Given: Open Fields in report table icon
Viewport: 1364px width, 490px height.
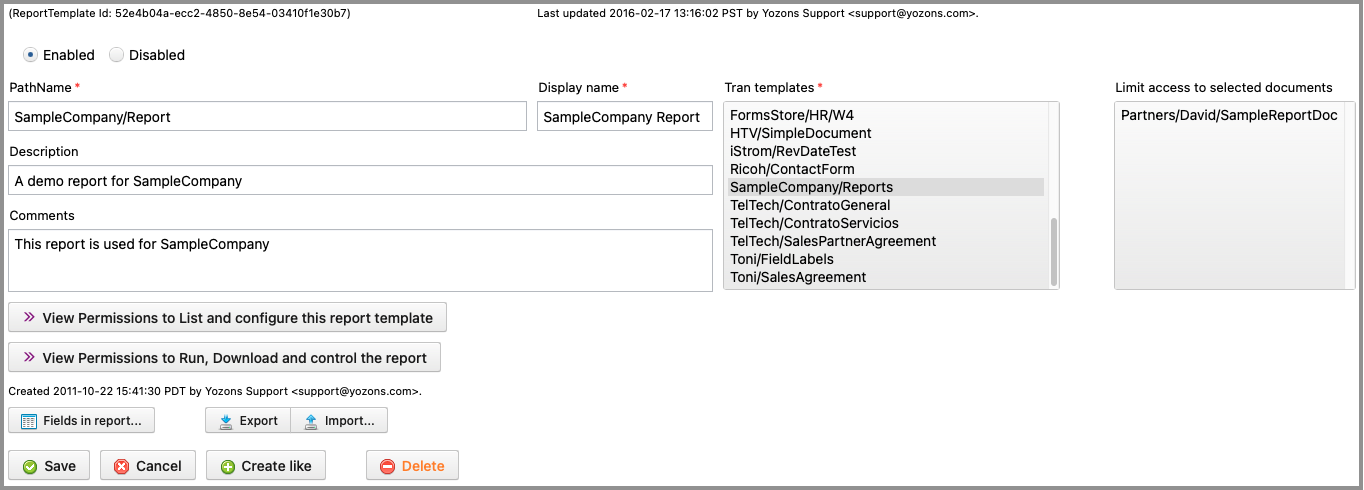Looking at the screenshot, I should [29, 421].
